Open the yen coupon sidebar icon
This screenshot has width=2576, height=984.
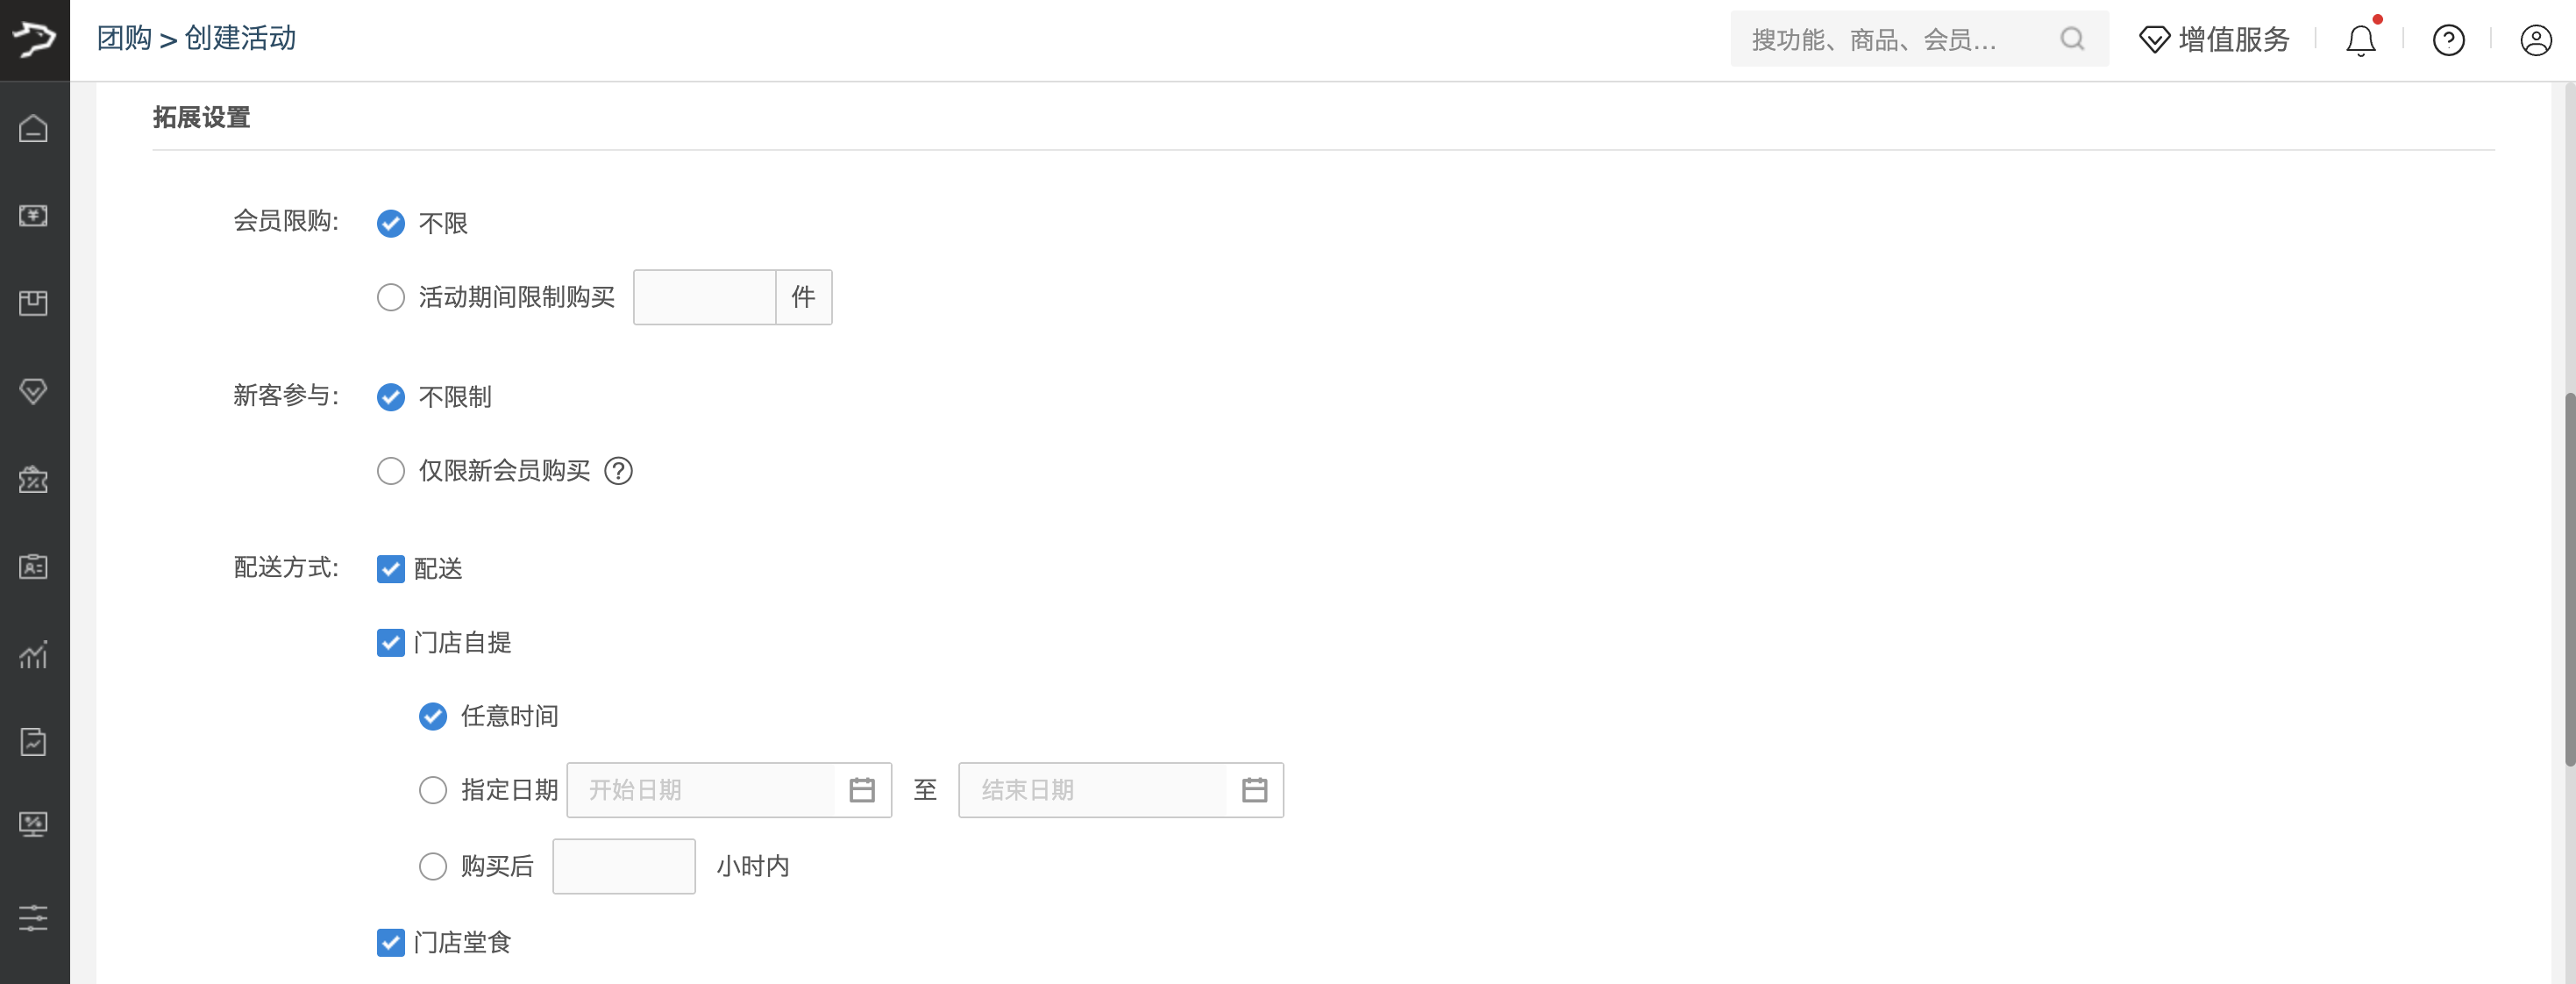tap(33, 216)
